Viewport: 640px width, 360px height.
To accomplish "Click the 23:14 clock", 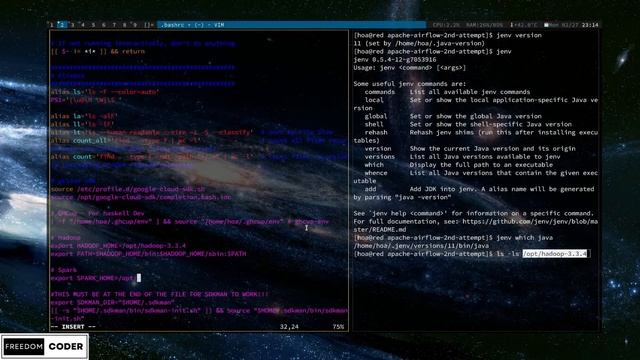I will 590,25.
